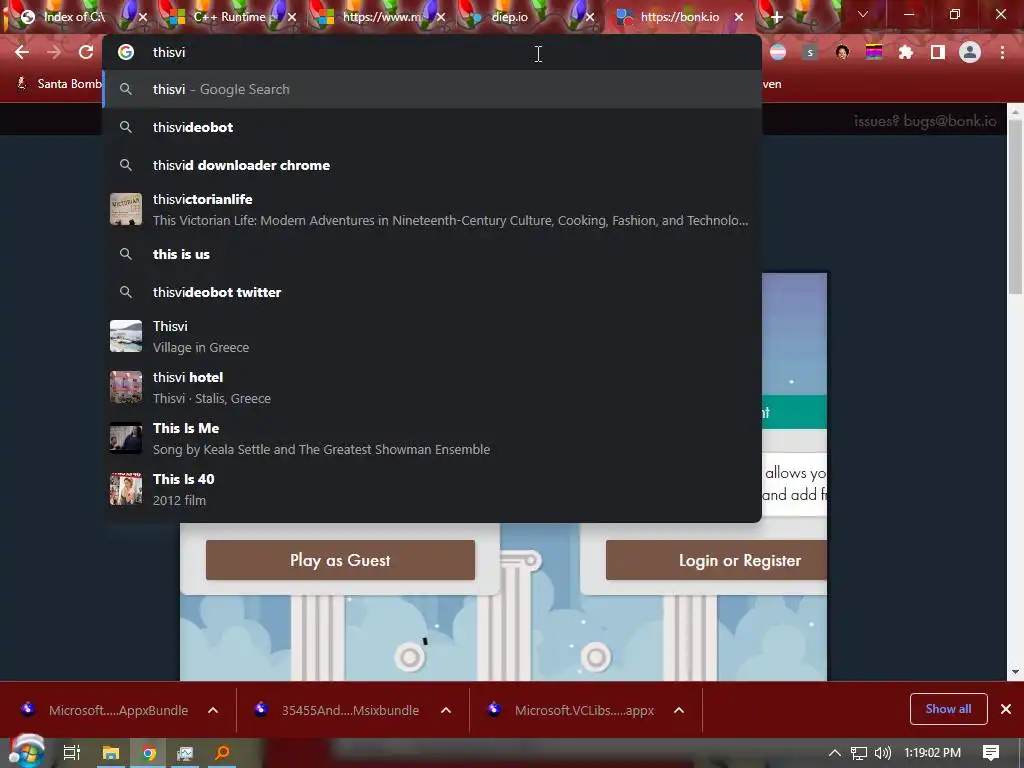Click the striped colorful extension icon
Viewport: 1024px width, 768px height.
874,52
